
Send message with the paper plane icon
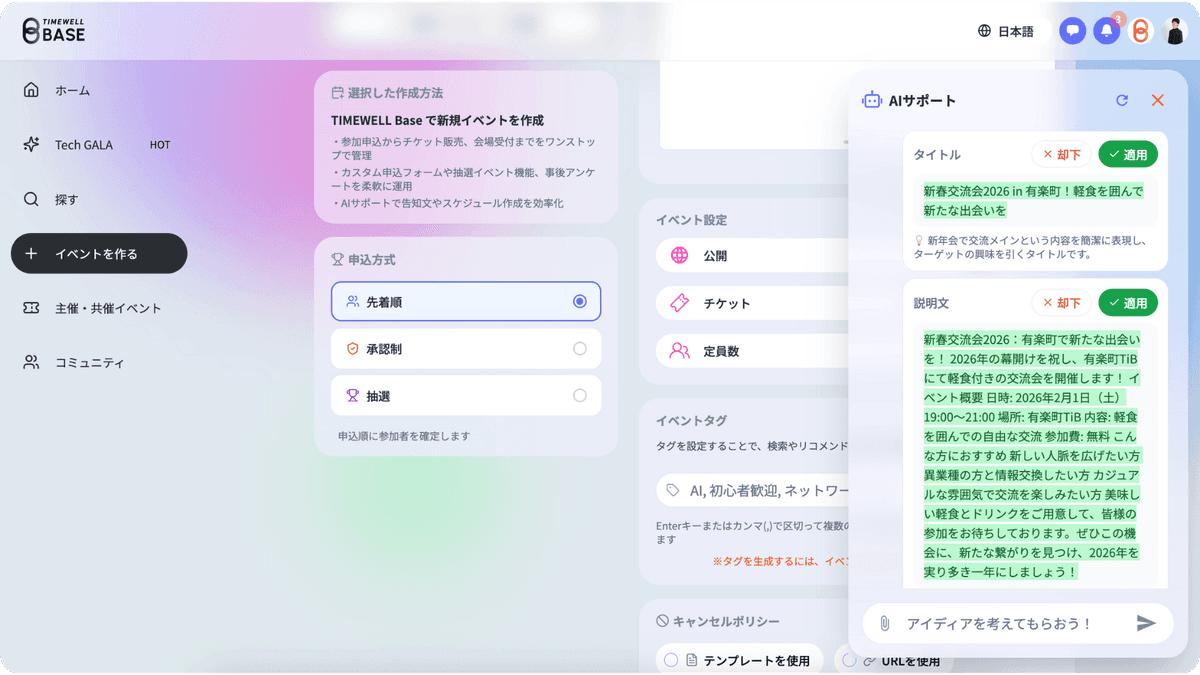coord(1146,623)
